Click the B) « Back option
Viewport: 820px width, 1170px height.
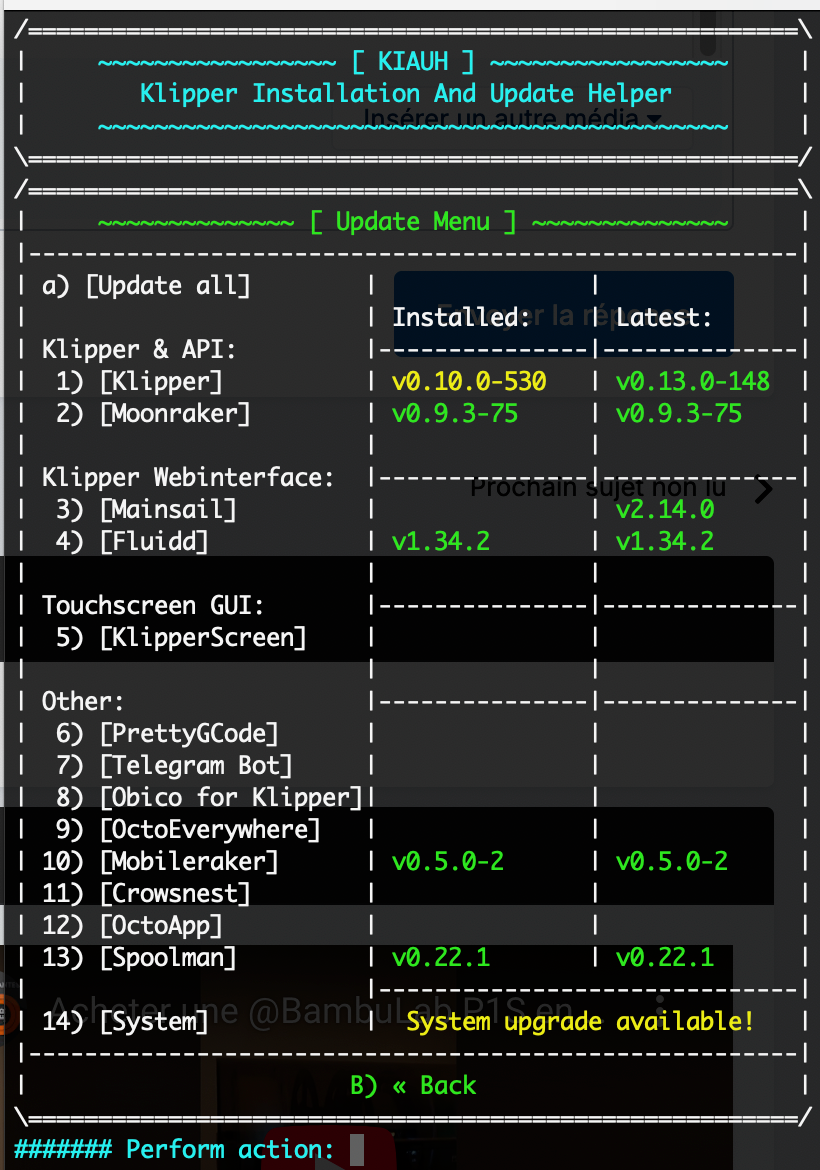413,1085
